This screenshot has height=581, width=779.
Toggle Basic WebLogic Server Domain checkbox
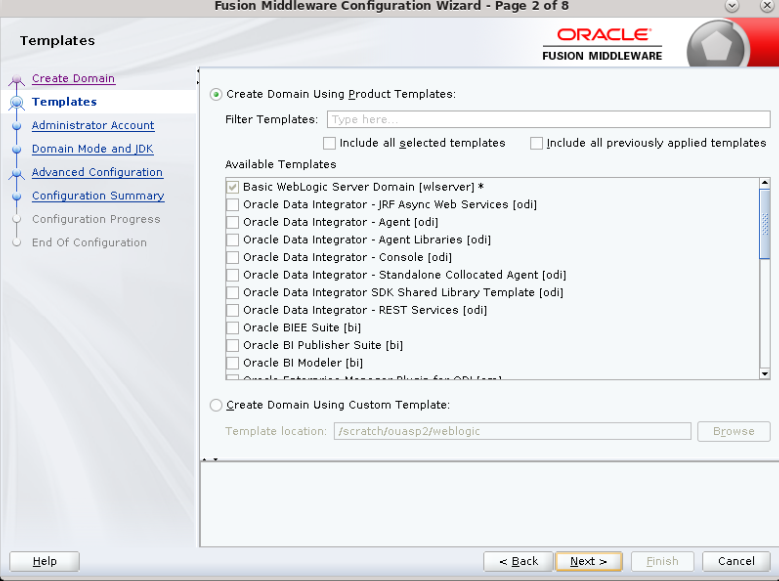(x=232, y=187)
